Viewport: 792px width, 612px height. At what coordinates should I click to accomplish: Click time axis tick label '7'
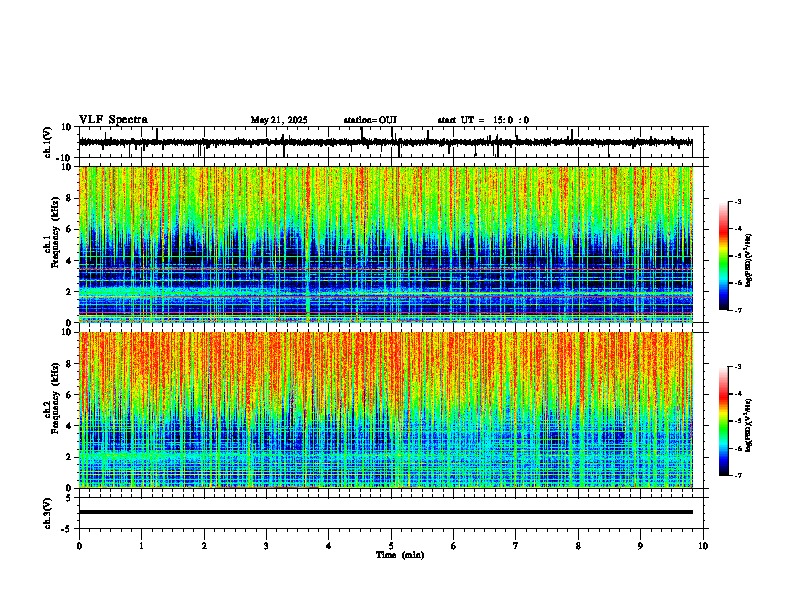pyautogui.click(x=516, y=546)
